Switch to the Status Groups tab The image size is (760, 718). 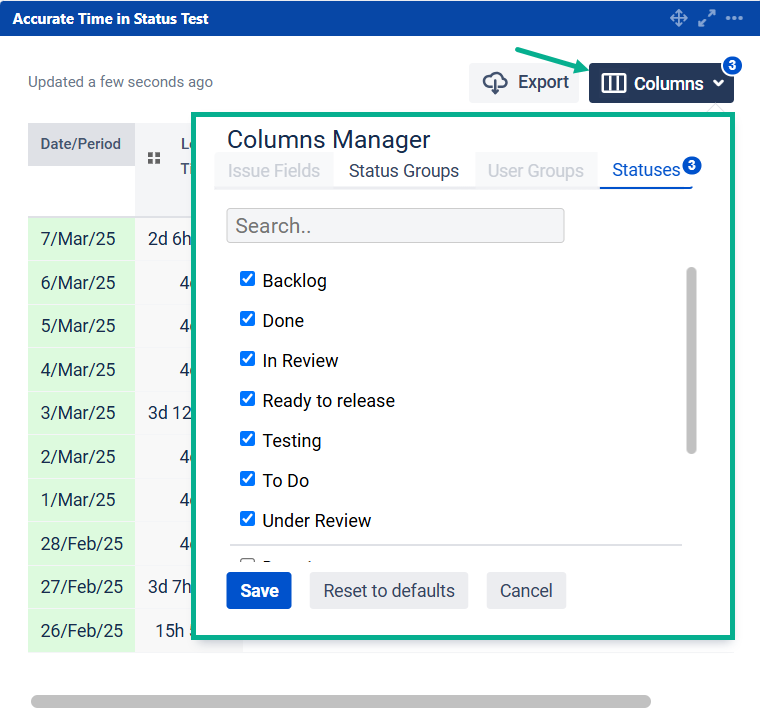(403, 171)
